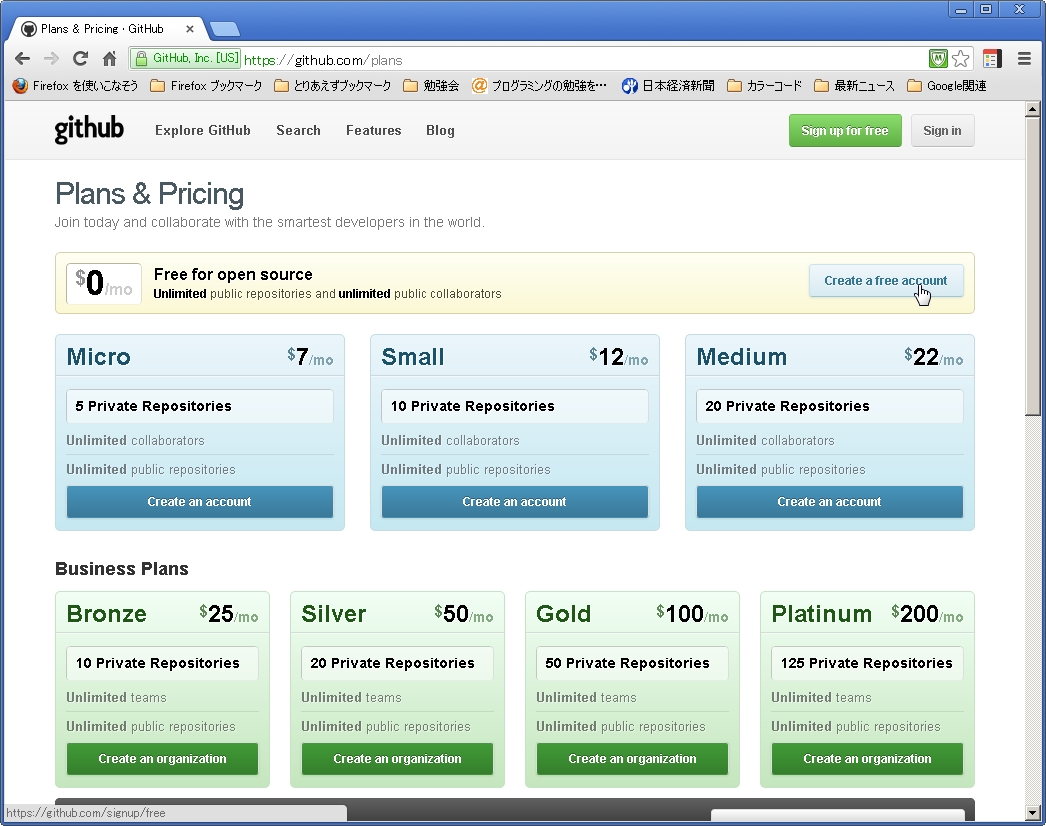Bookmark this page with the star icon
This screenshot has width=1046, height=826.
tap(961, 59)
